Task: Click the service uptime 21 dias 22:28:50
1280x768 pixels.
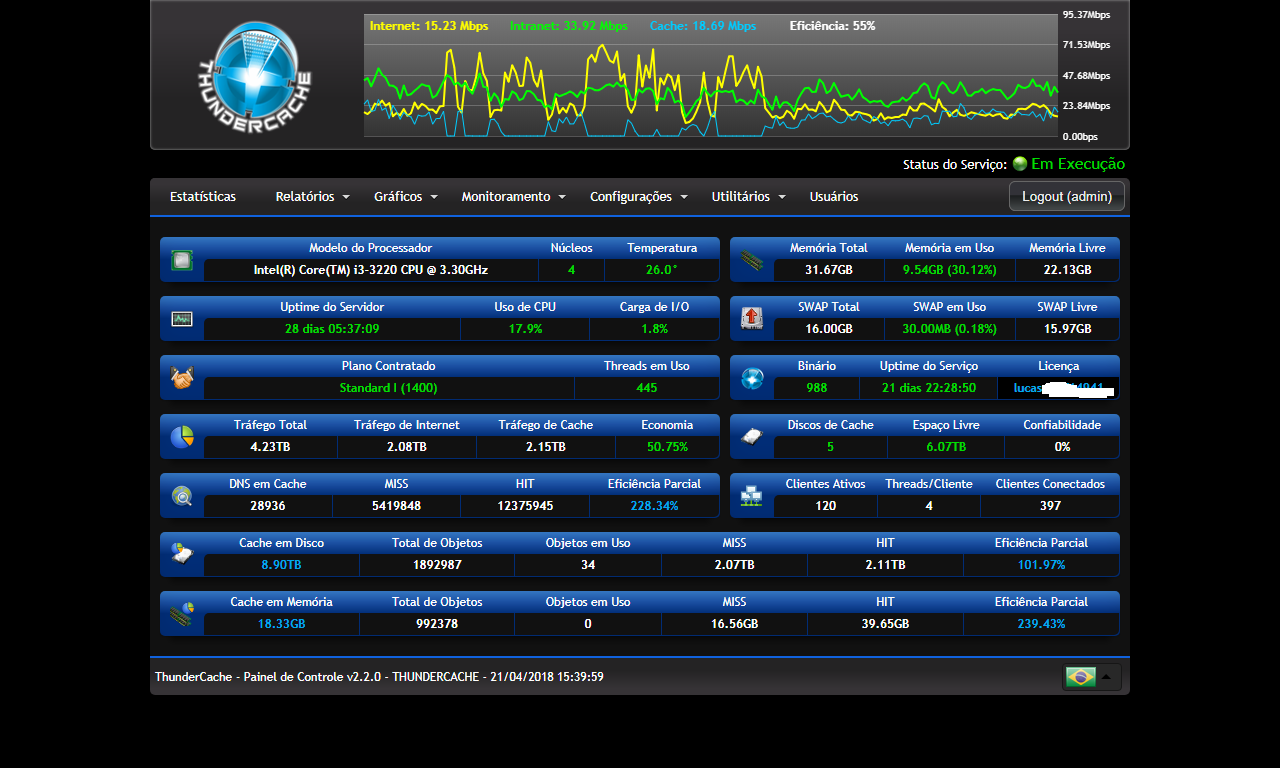Action: coord(929,388)
